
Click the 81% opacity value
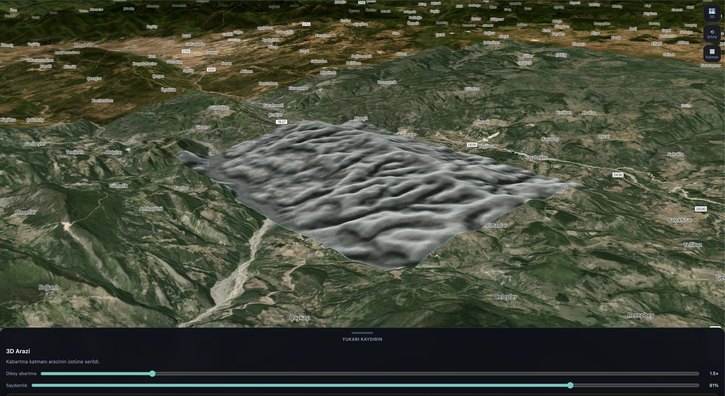[713, 385]
